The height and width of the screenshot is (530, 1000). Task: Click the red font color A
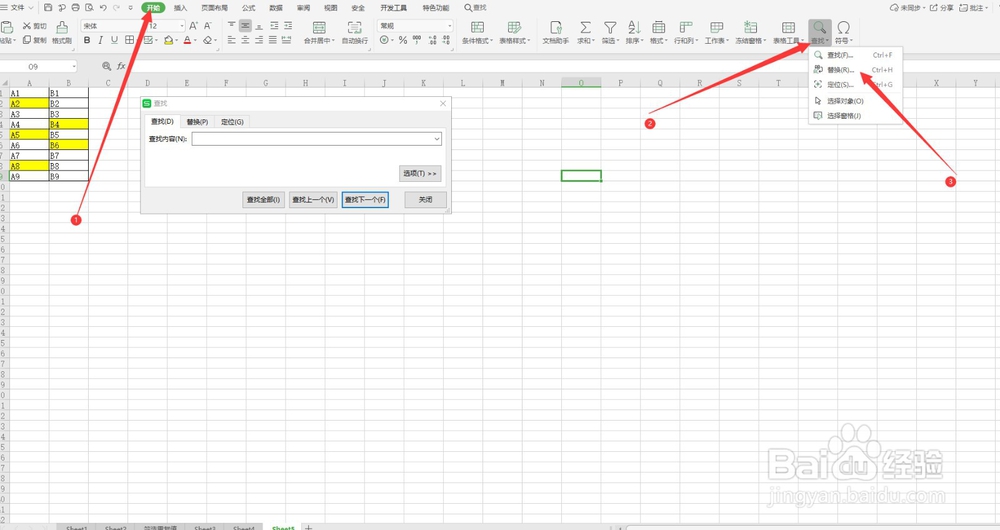[187, 40]
